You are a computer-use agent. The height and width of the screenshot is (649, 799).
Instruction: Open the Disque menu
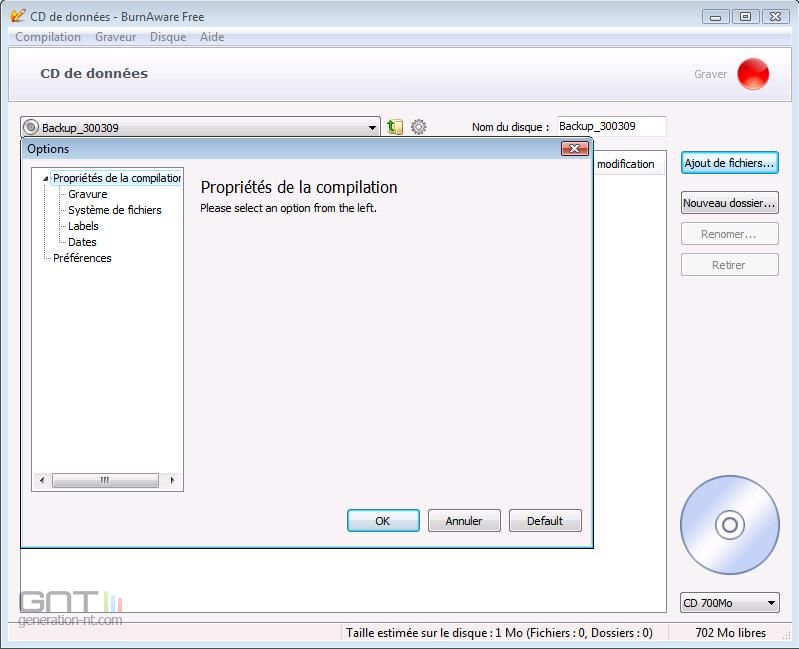168,37
